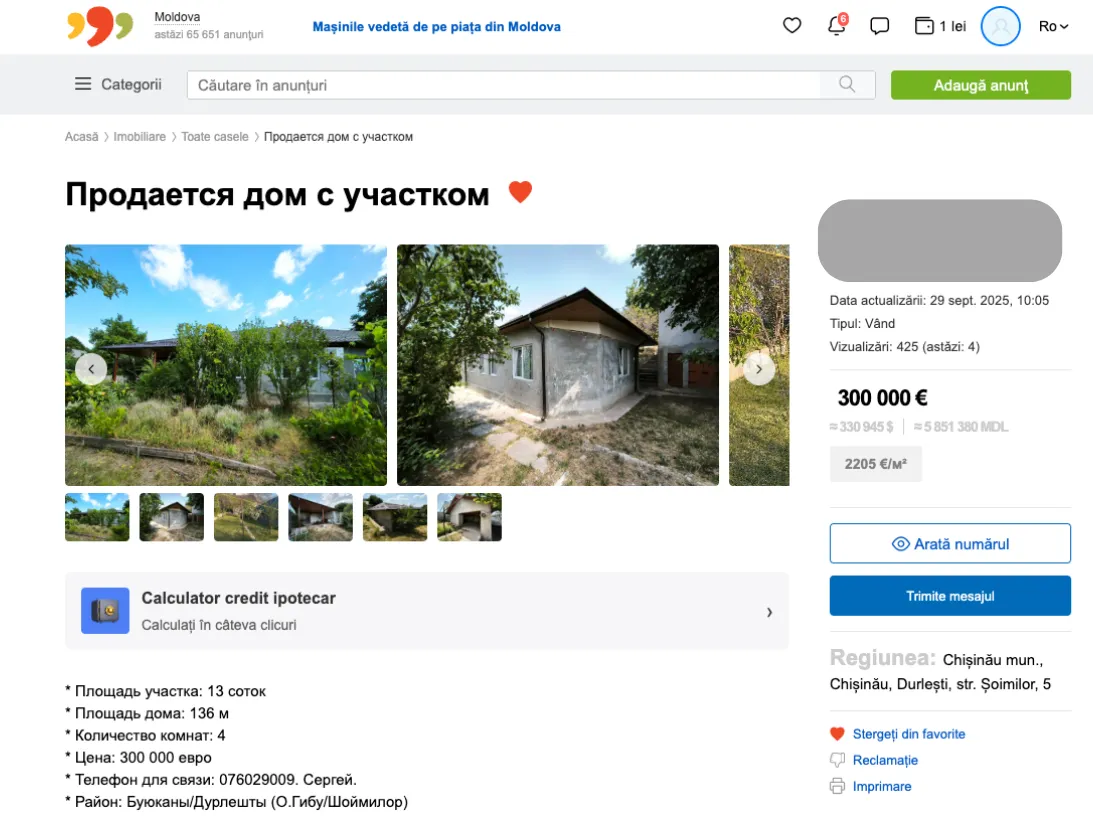Go to previous photo with left arrow
Viewport: 1093px width, 816px height.
point(91,369)
